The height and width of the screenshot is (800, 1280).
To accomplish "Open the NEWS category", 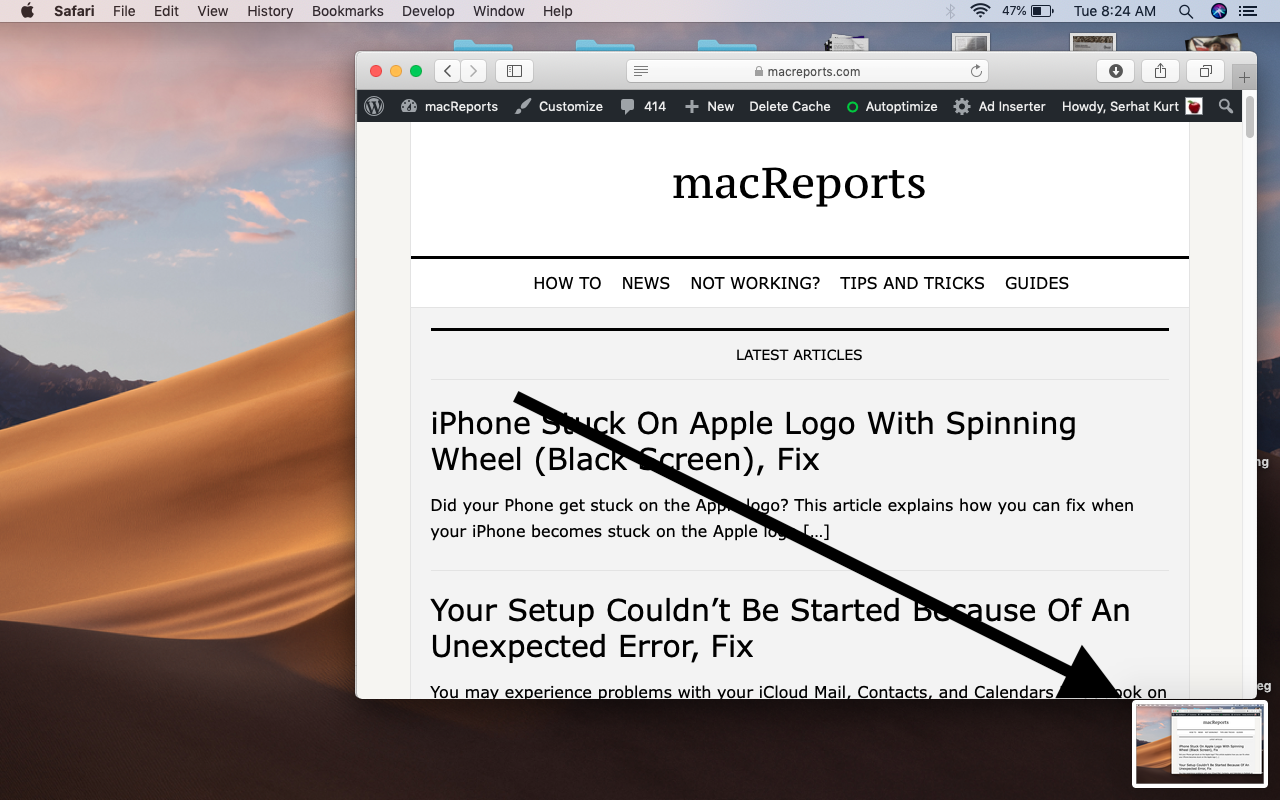I will 646,283.
